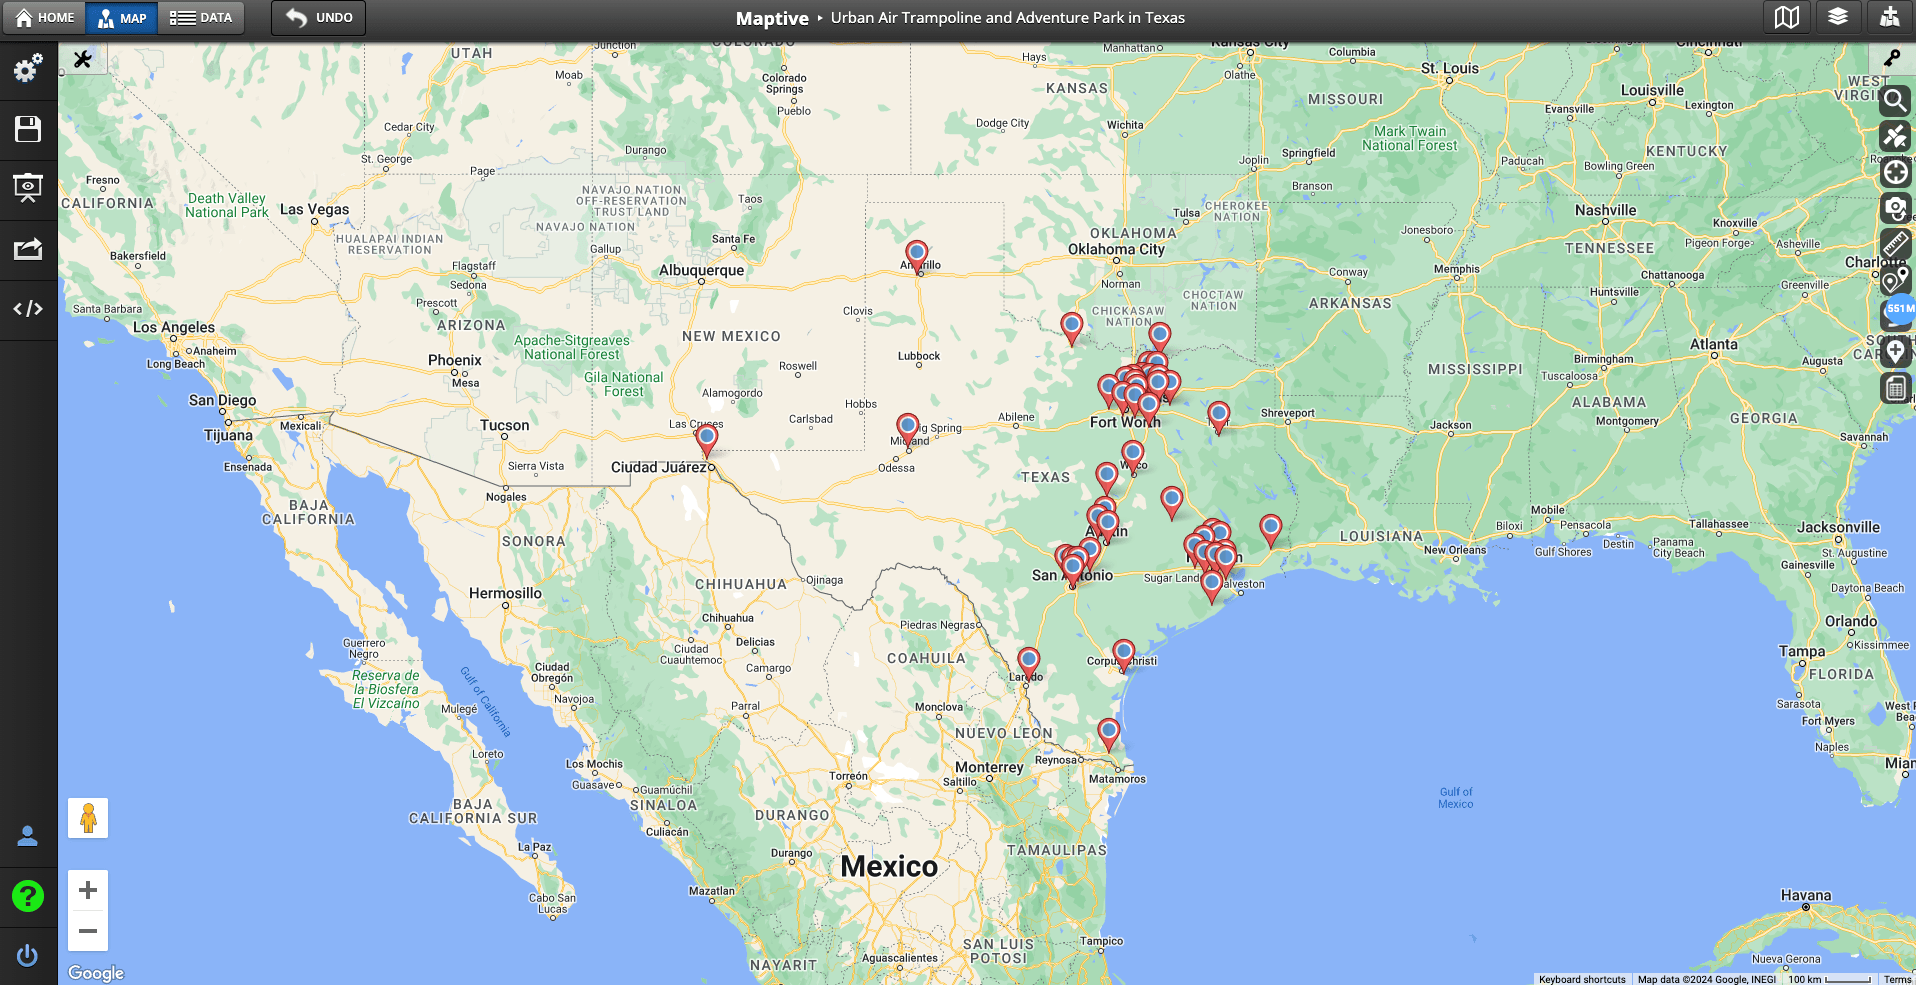
Task: Click the Mexico country label
Action: tap(889, 866)
